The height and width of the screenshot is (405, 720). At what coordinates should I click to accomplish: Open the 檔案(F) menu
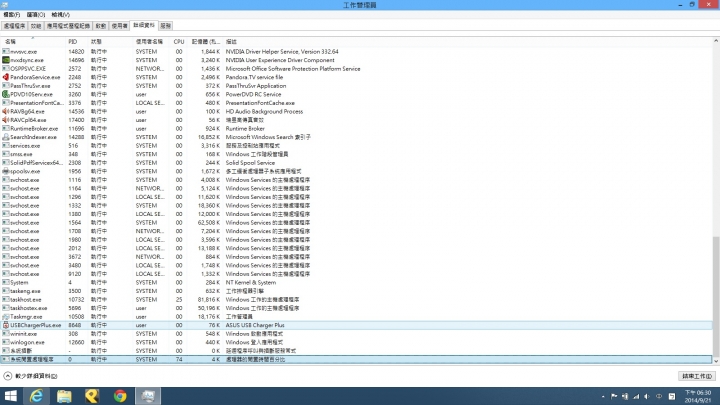click(11, 15)
